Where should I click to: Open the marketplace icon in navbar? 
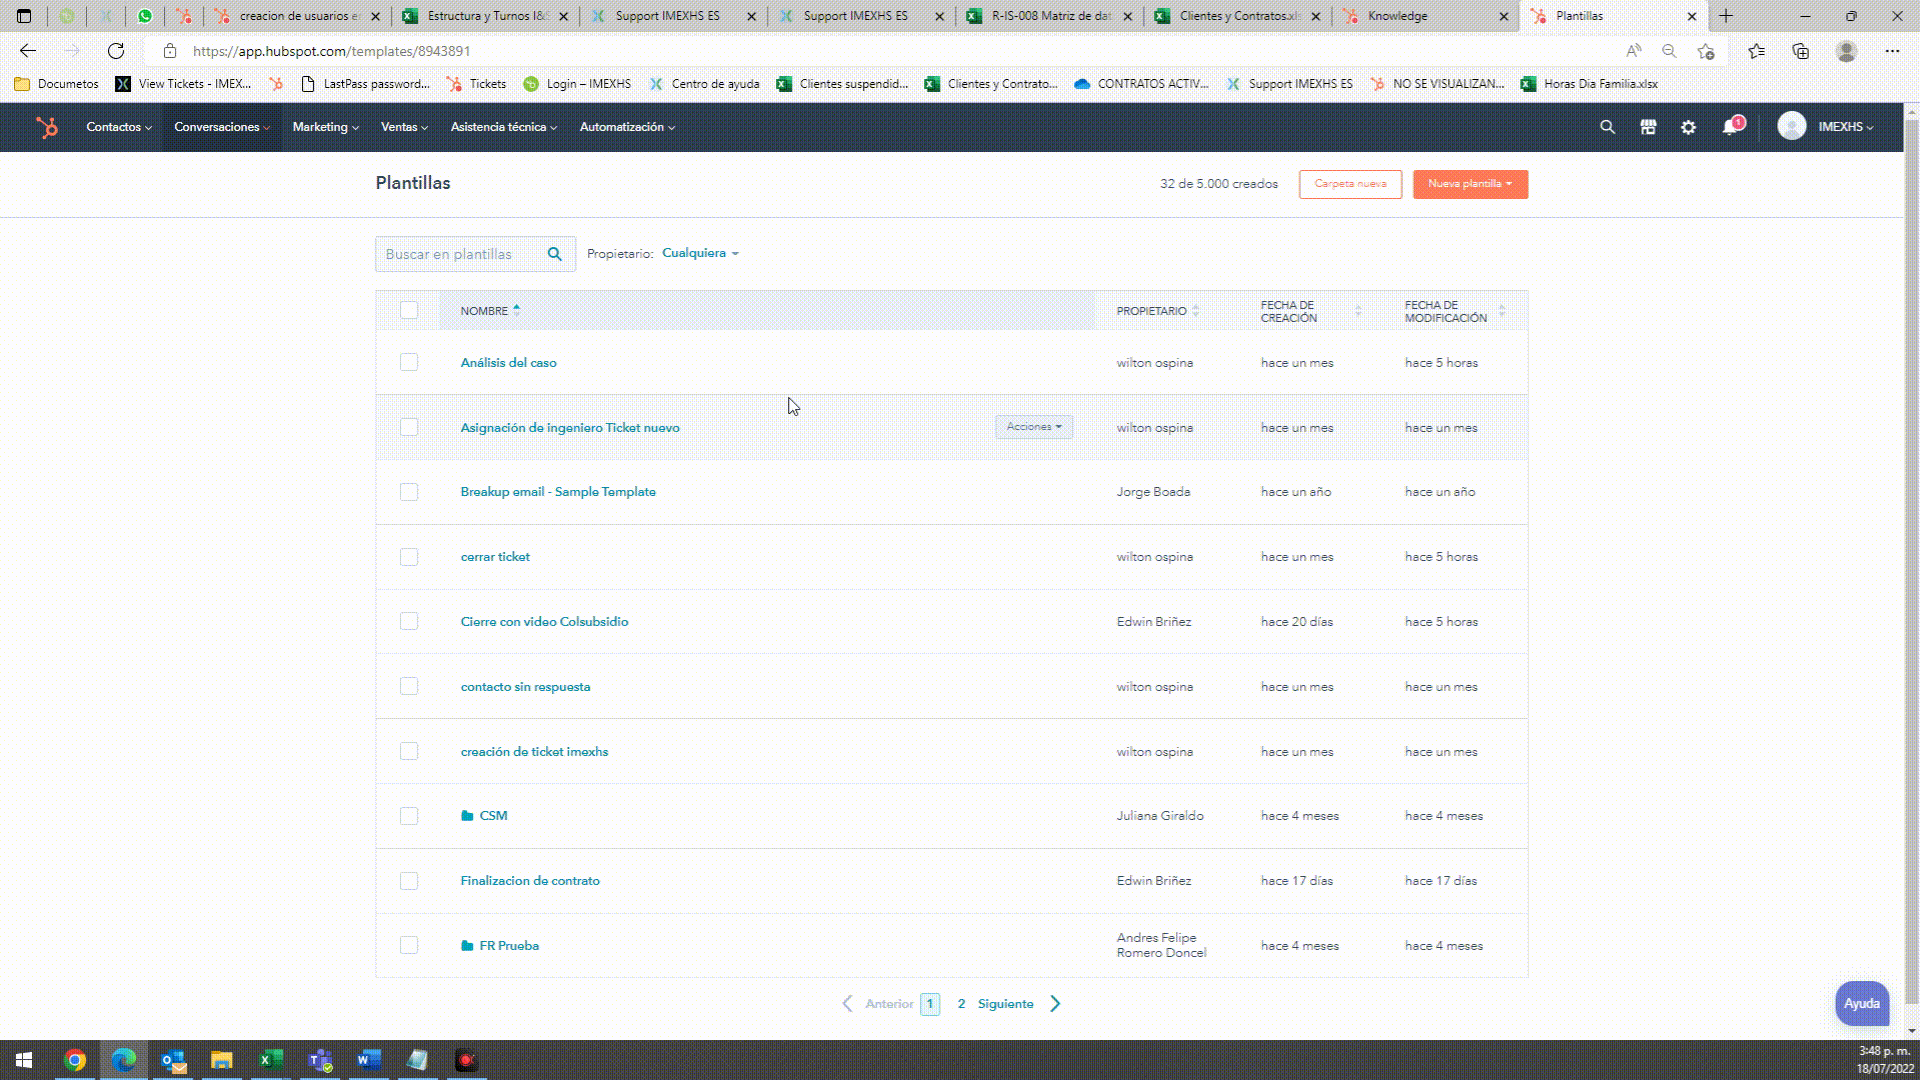[x=1648, y=127]
